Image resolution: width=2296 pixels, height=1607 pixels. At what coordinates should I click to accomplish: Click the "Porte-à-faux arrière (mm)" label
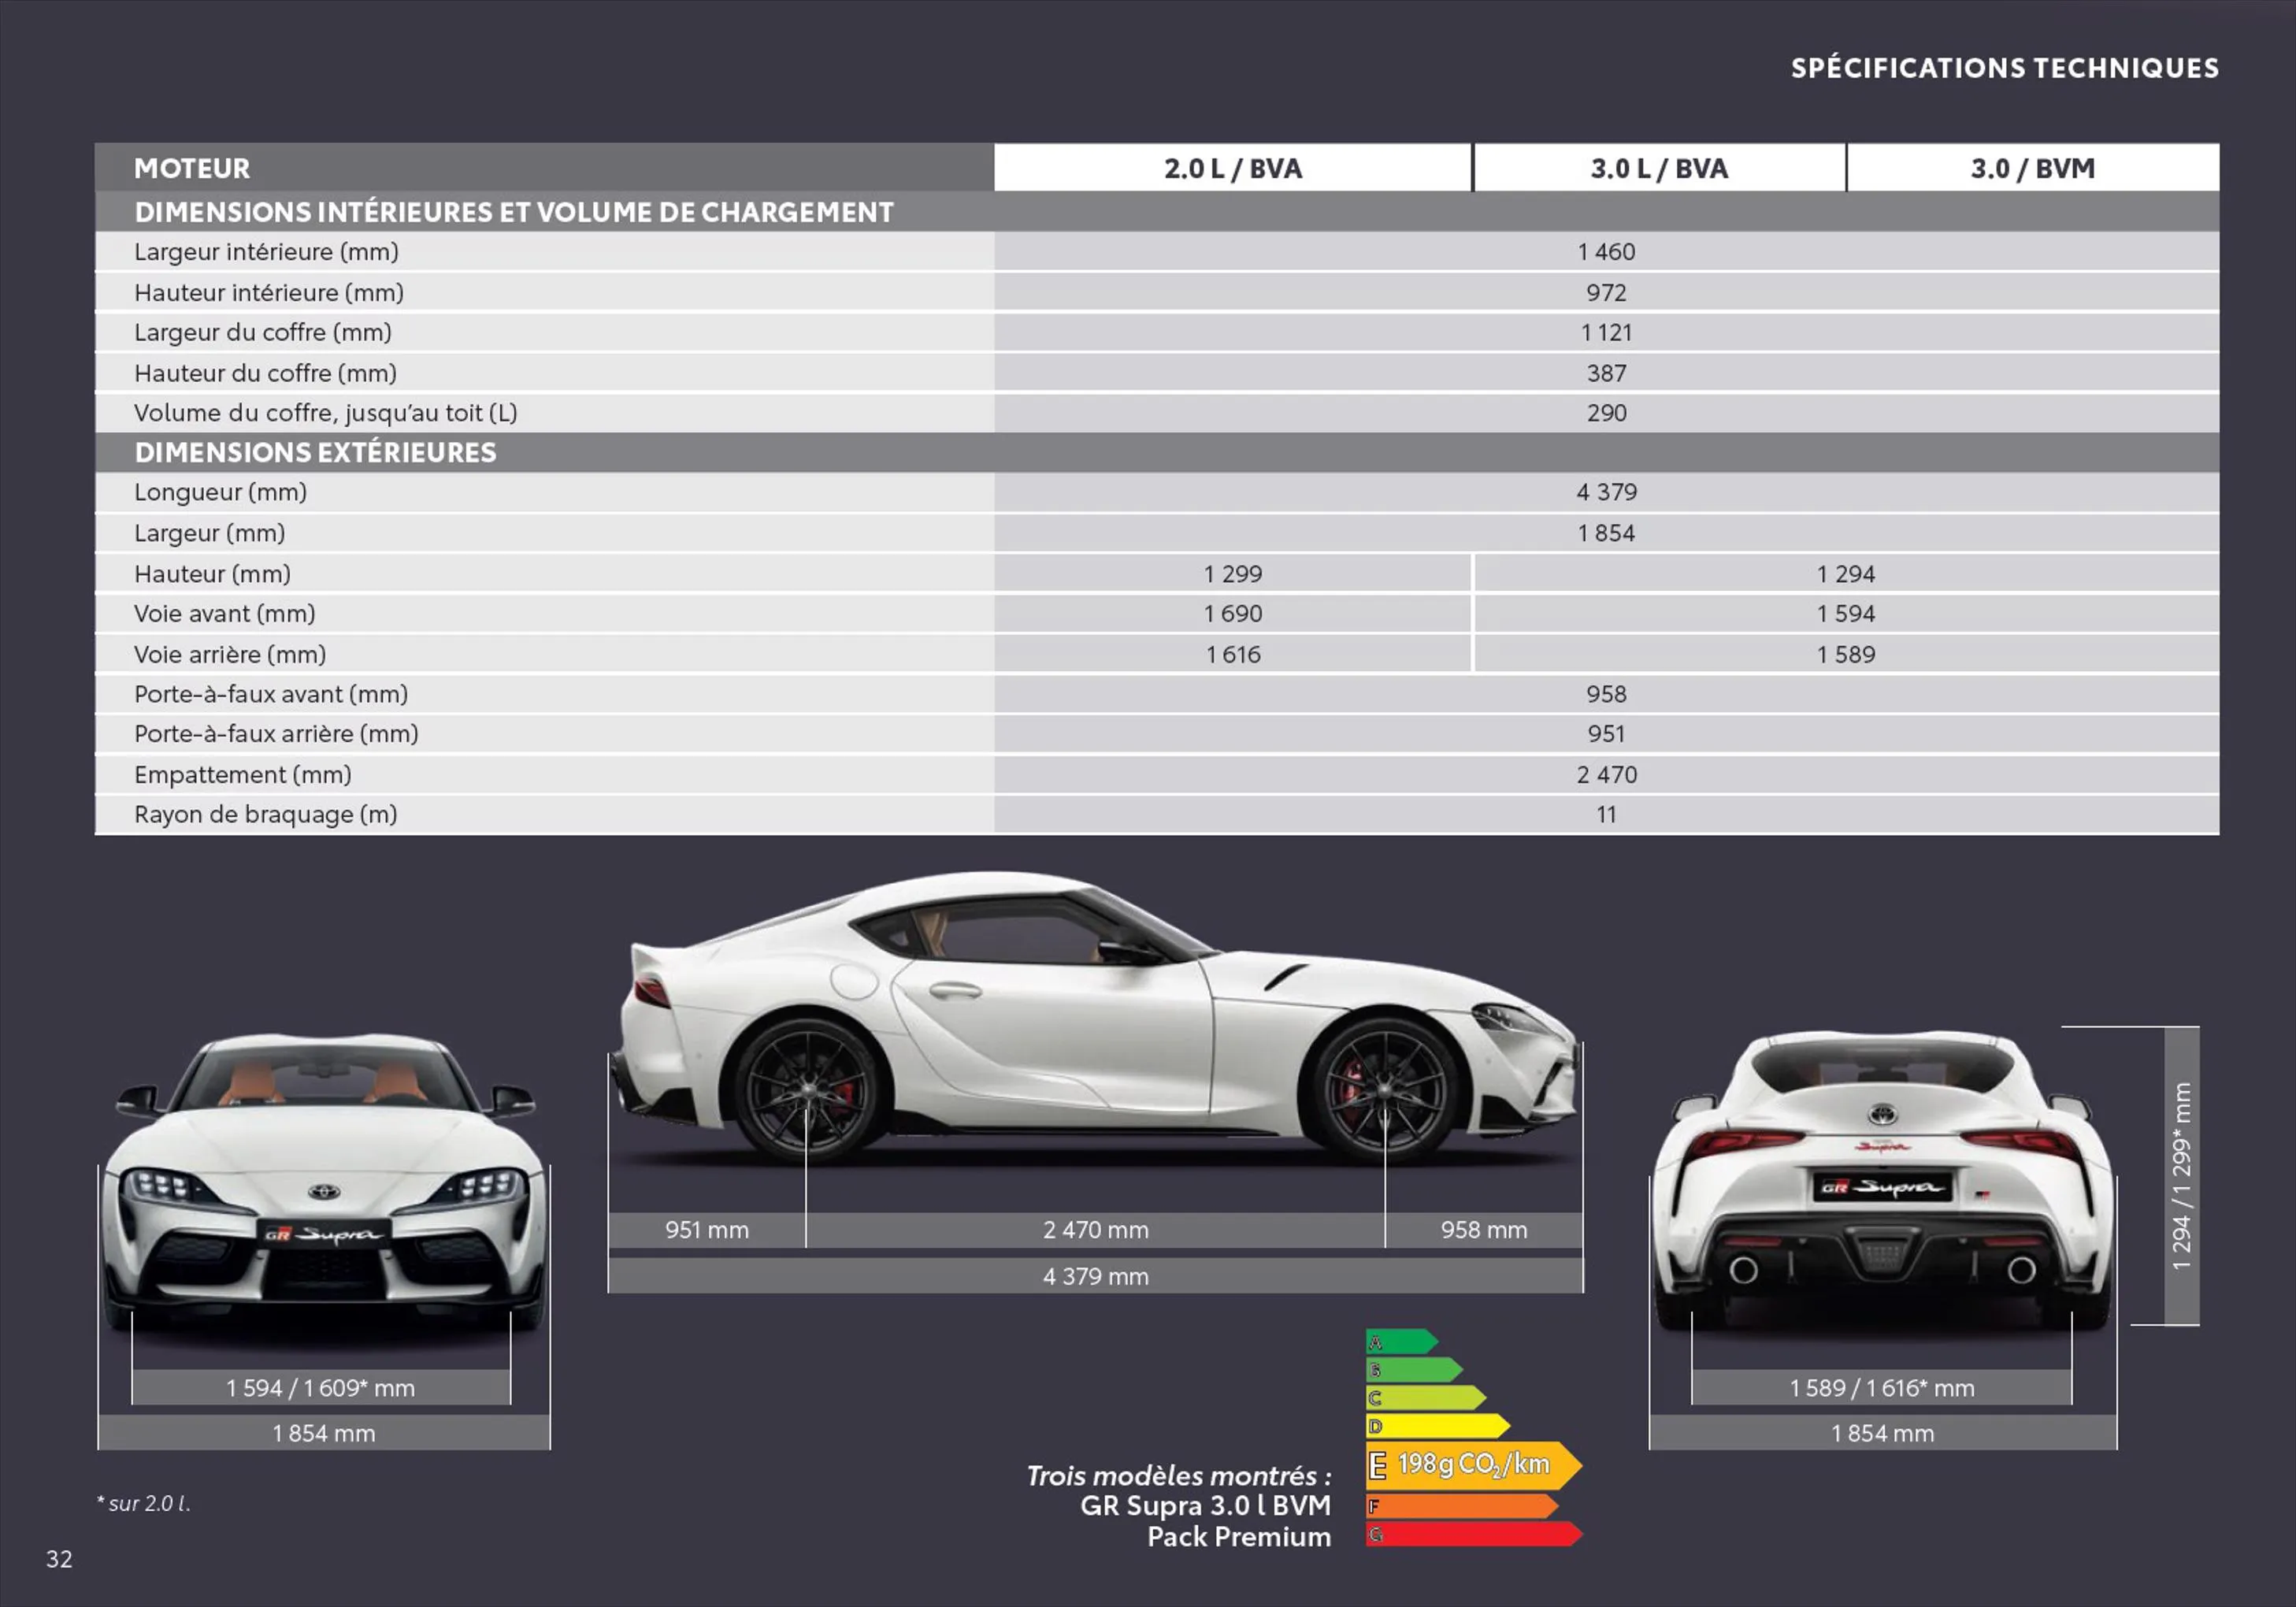coord(276,734)
